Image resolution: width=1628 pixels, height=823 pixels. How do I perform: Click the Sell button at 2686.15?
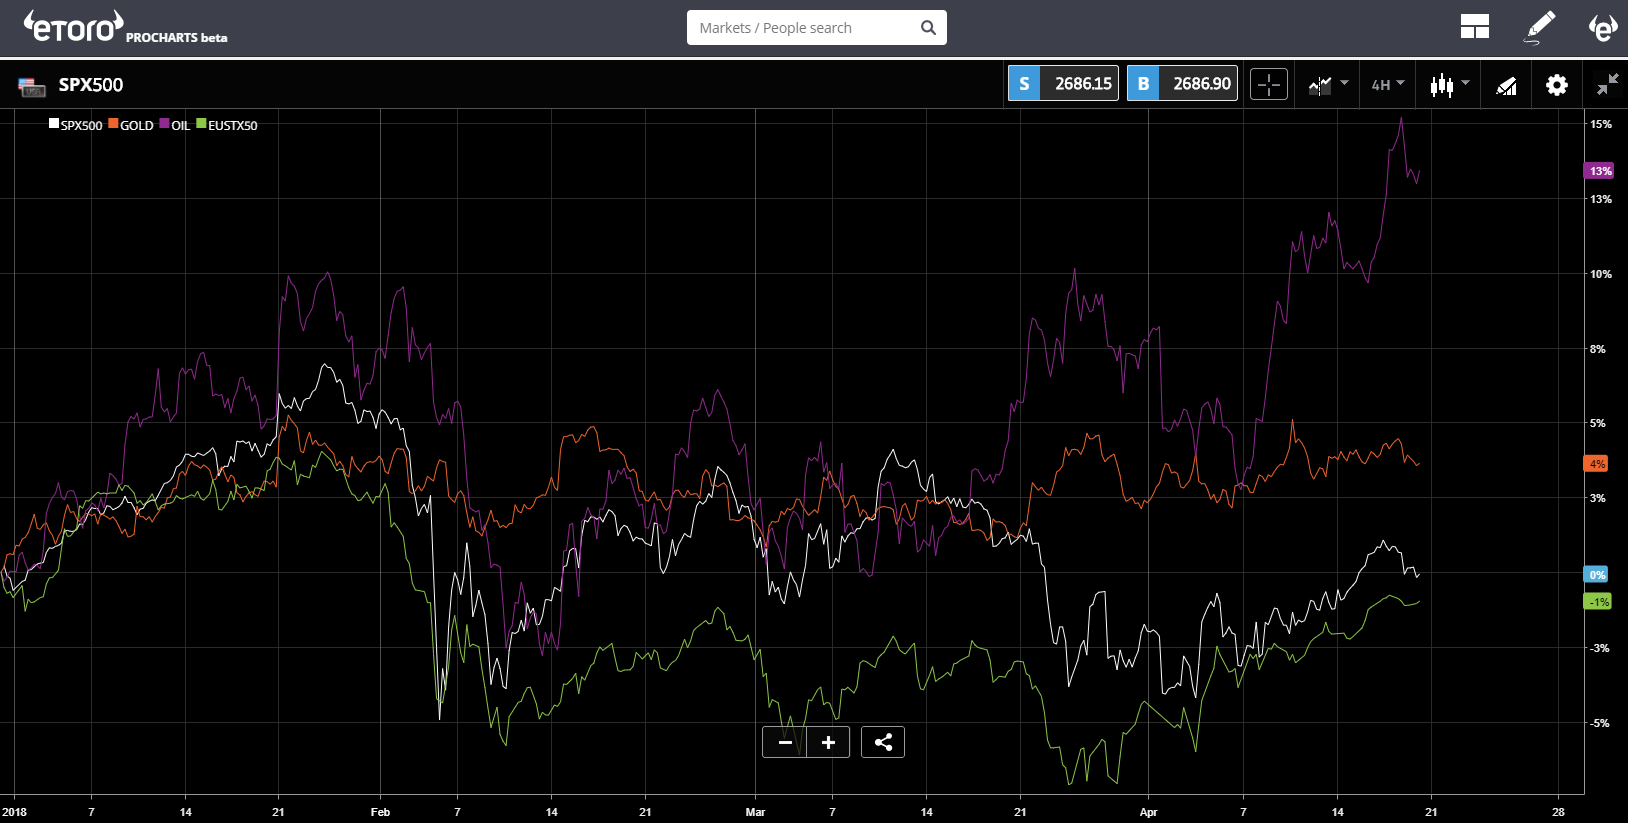click(1063, 84)
